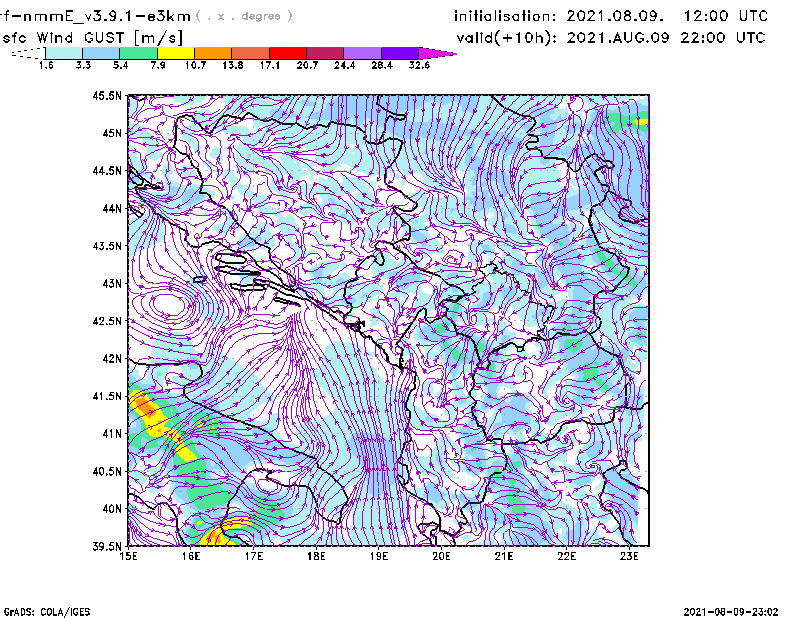
Task: Click the colorbar value label 10.7
Action: point(195,65)
